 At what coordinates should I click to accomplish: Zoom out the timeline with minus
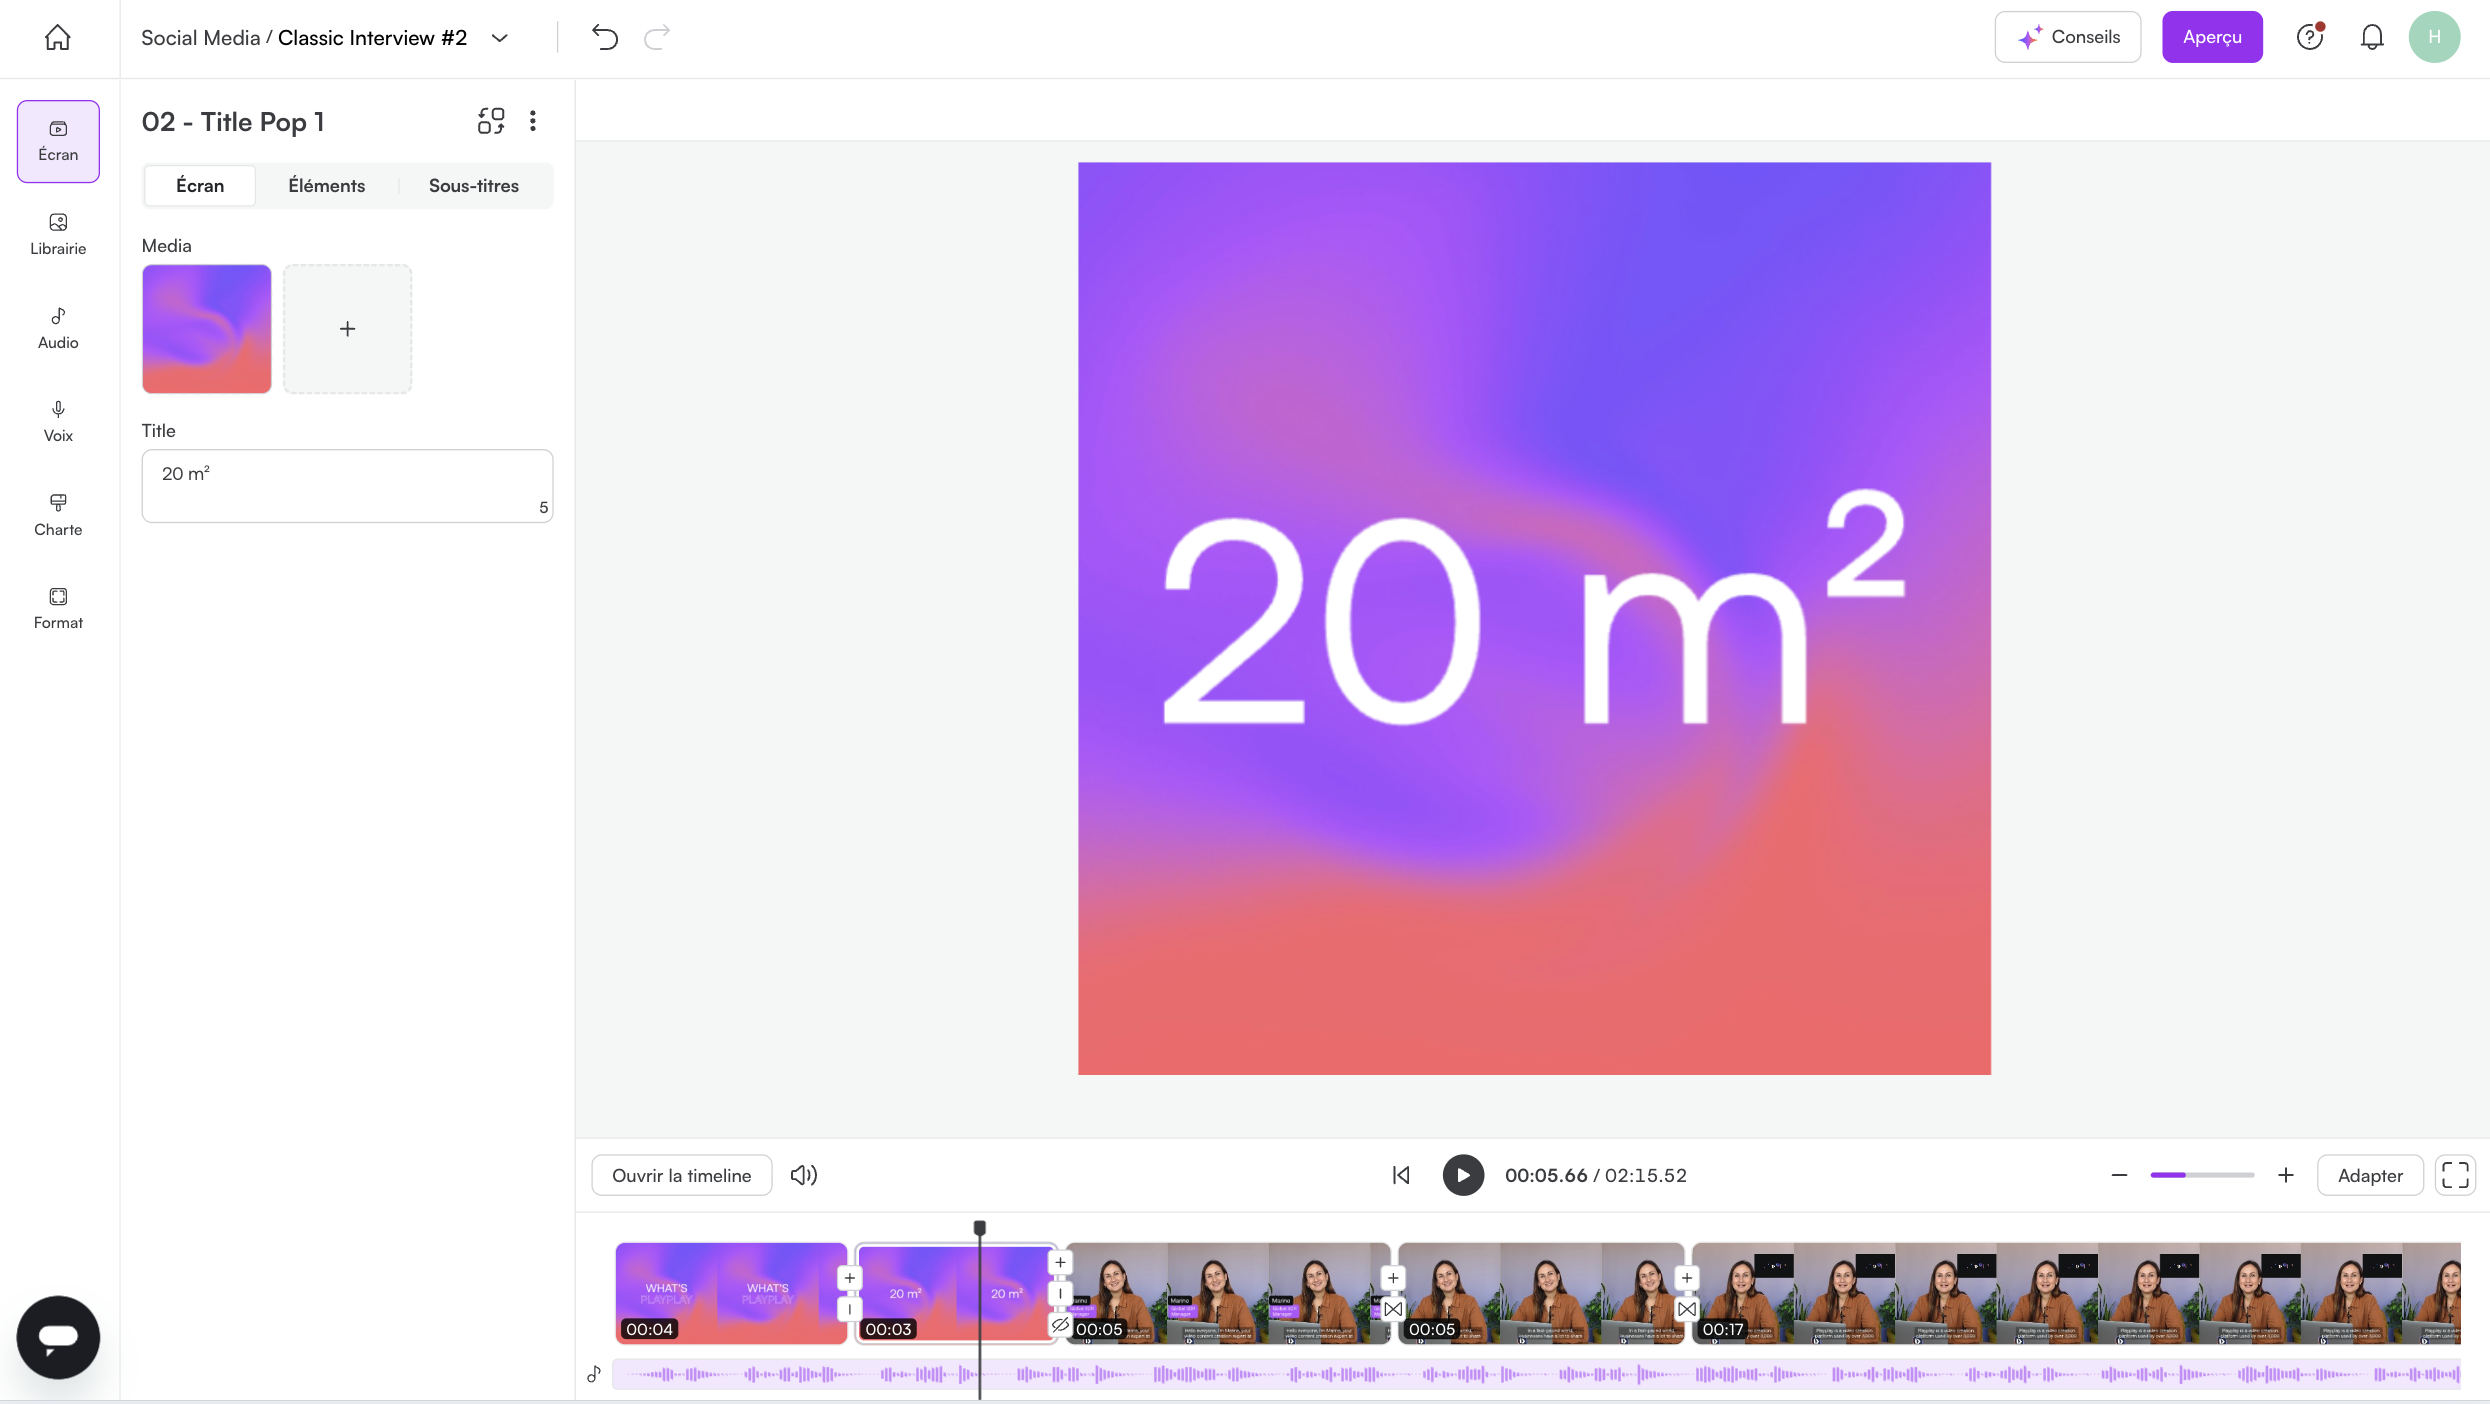[2119, 1175]
